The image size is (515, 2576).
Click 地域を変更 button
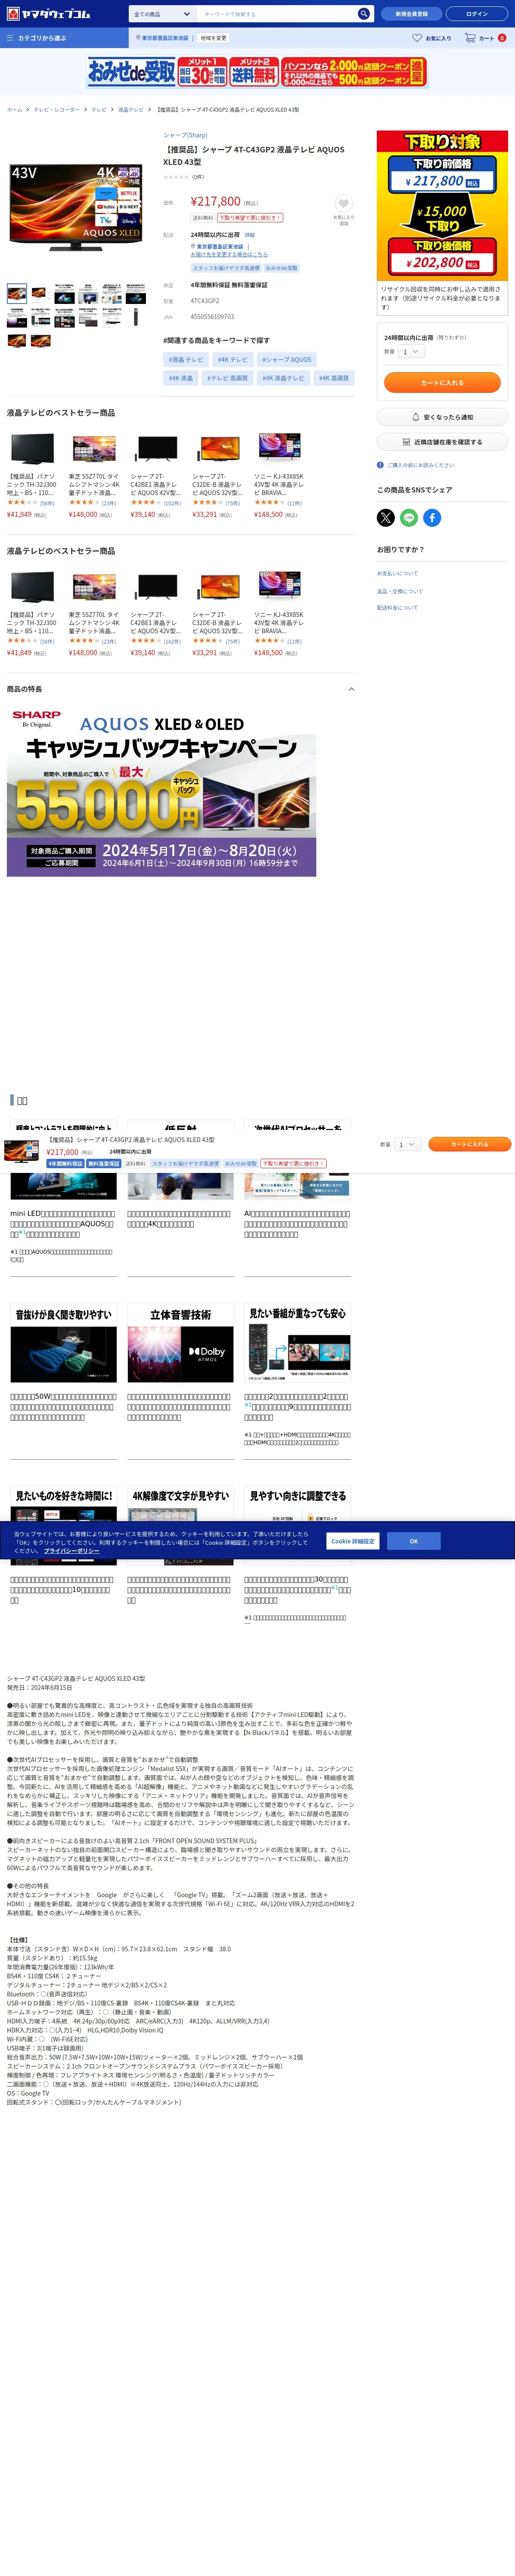(213, 38)
